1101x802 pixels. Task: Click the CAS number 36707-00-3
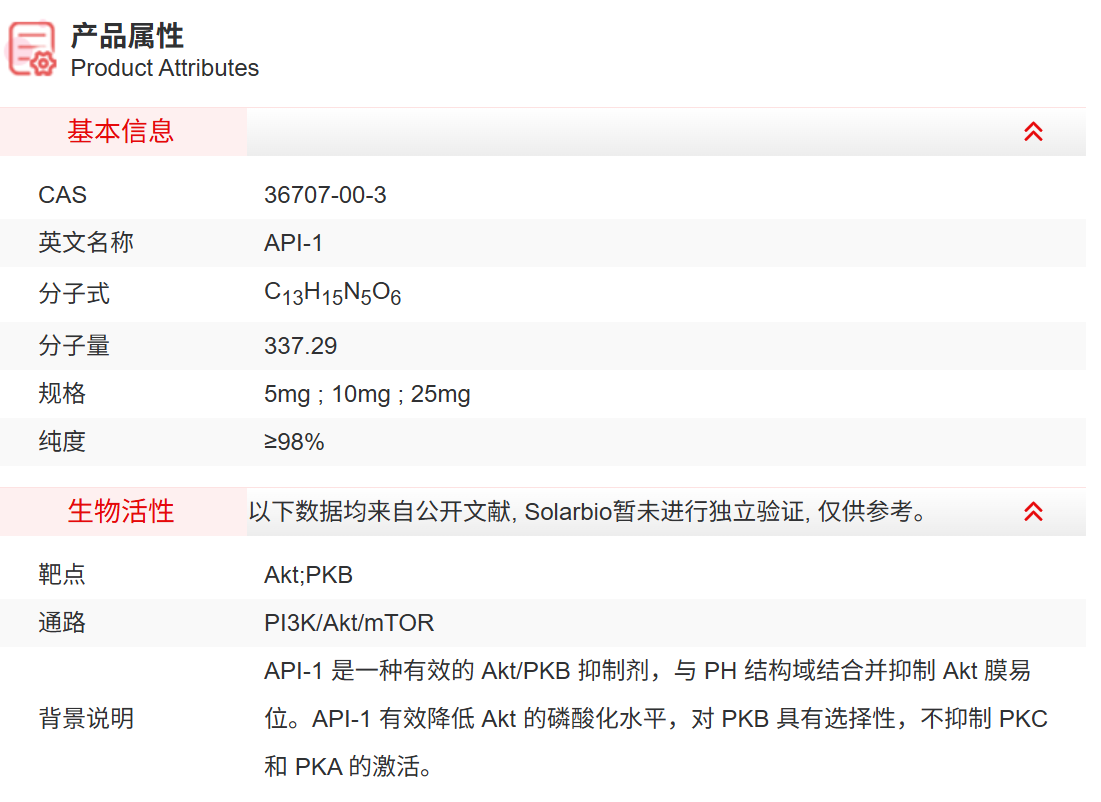325,195
